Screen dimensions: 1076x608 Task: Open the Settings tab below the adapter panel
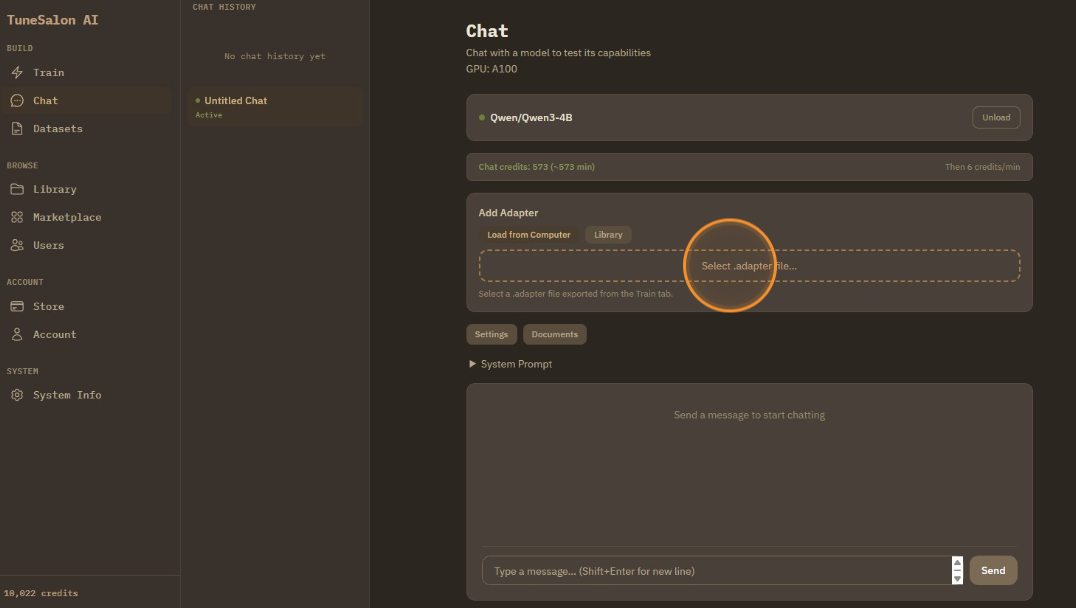(x=491, y=334)
